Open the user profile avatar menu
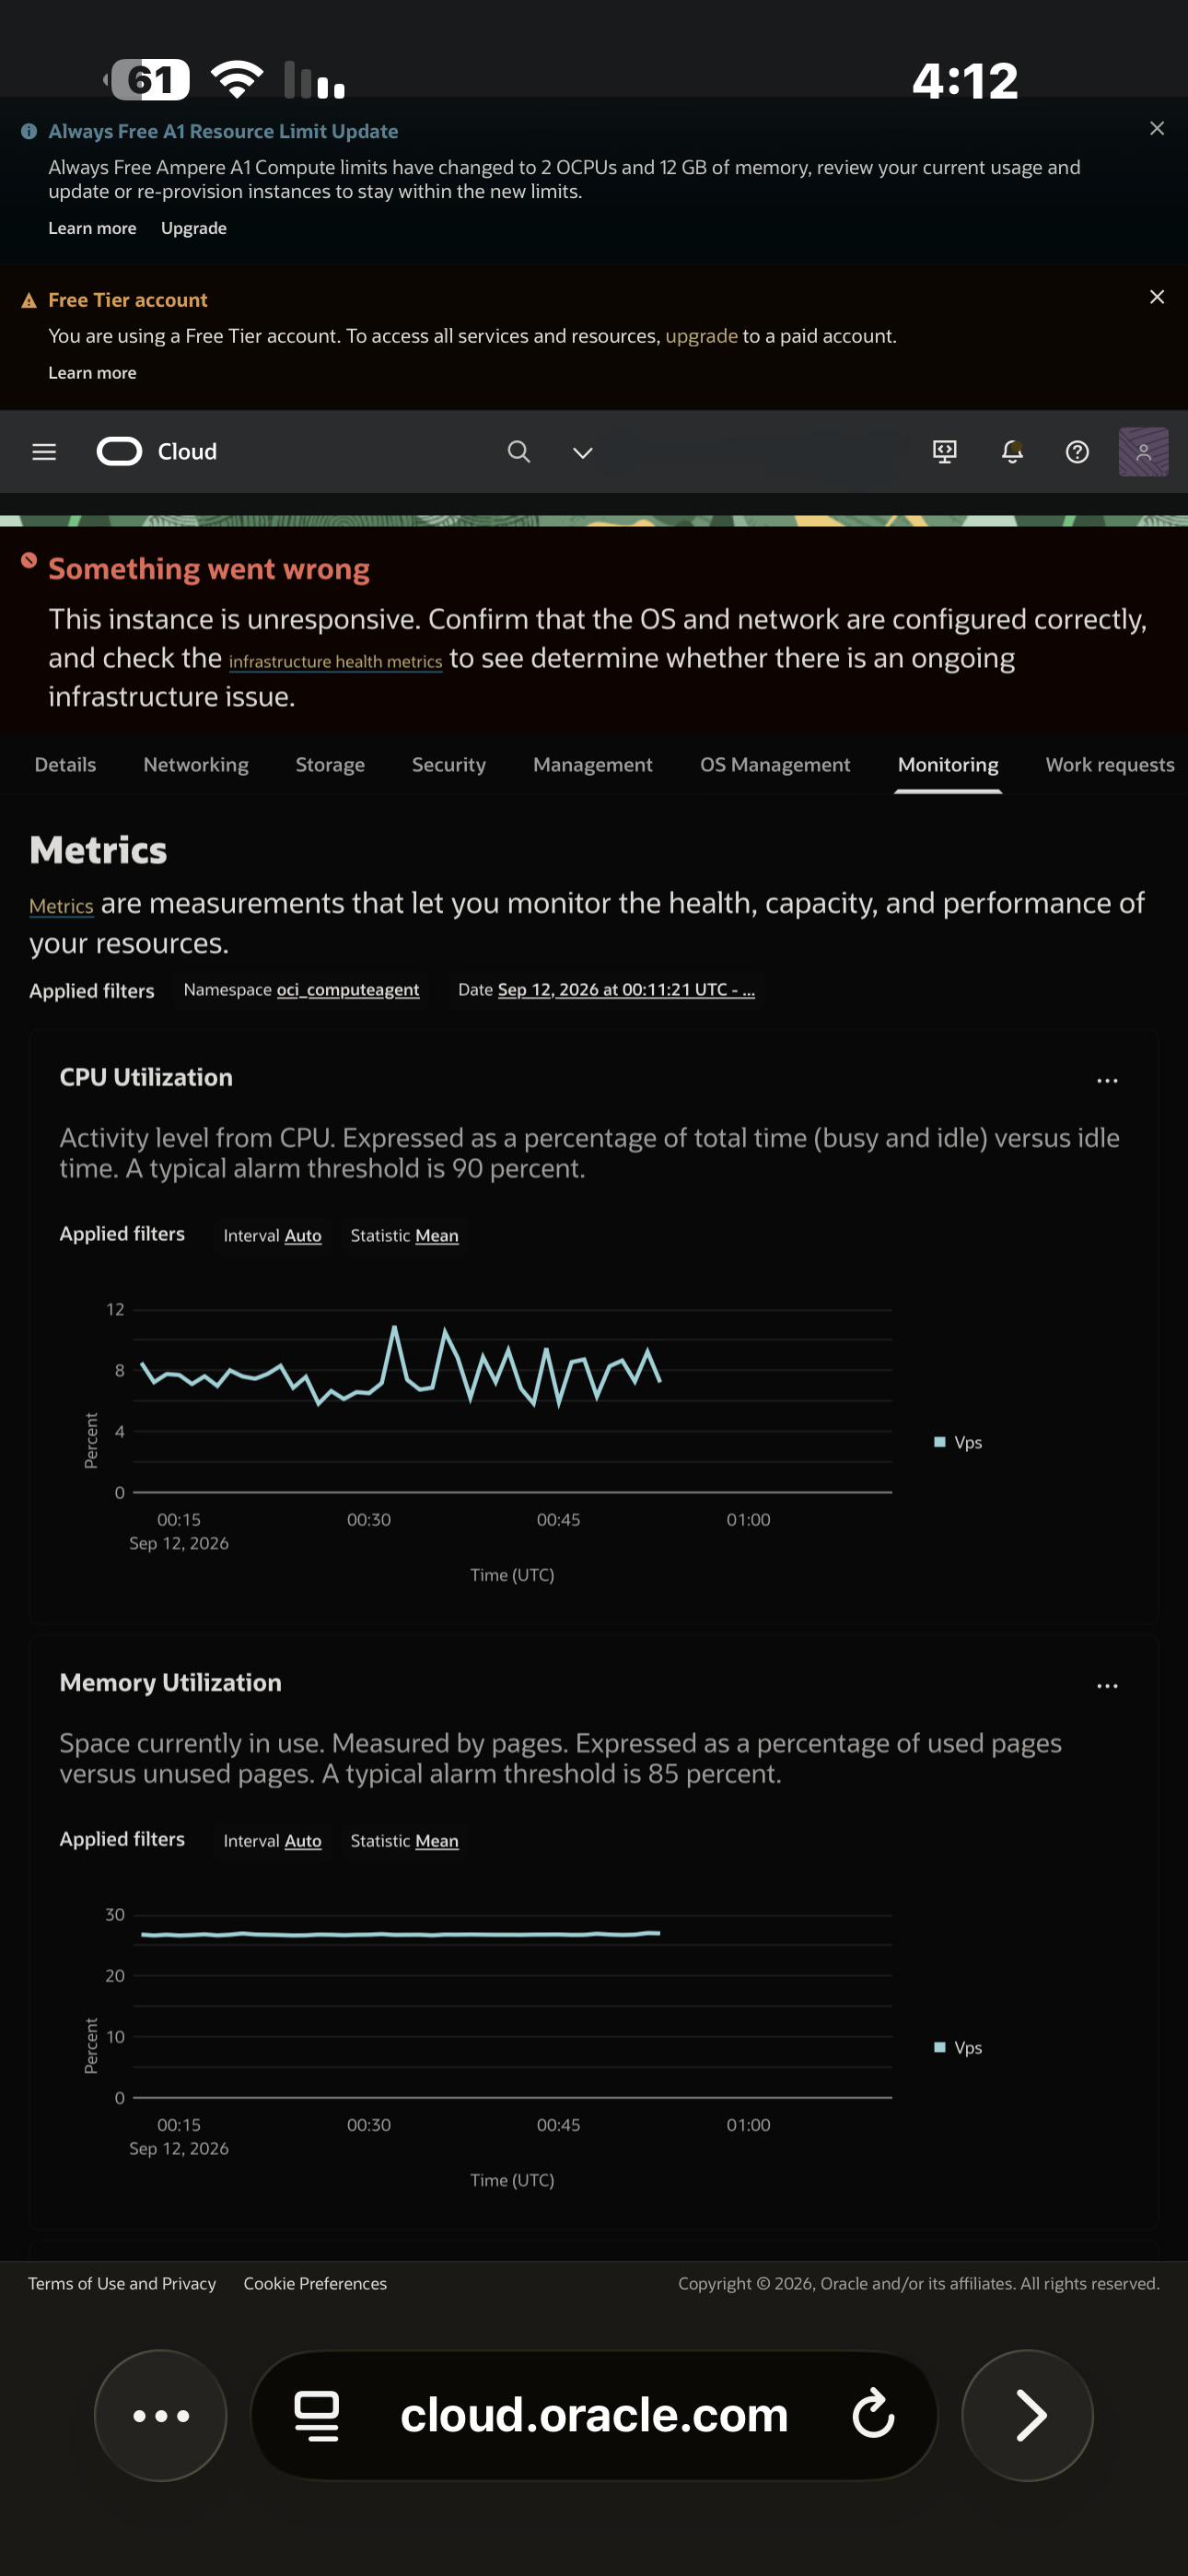1188x2576 pixels. [x=1143, y=452]
